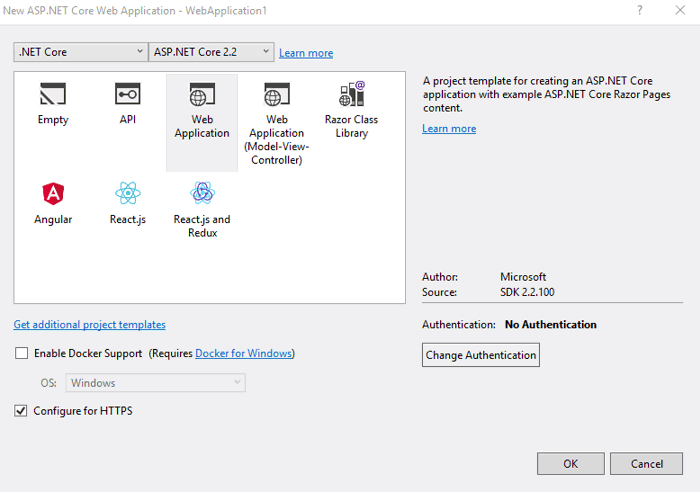
Task: Select the Empty project template icon
Action: (x=53, y=96)
